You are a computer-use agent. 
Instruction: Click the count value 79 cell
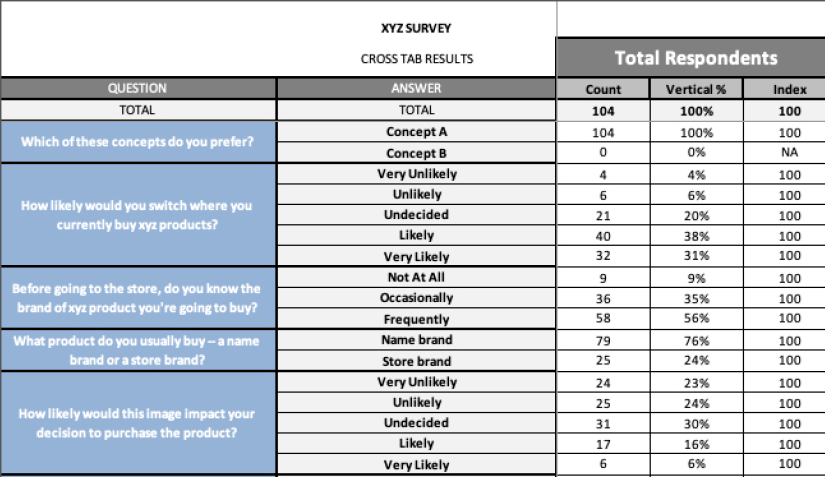(603, 340)
